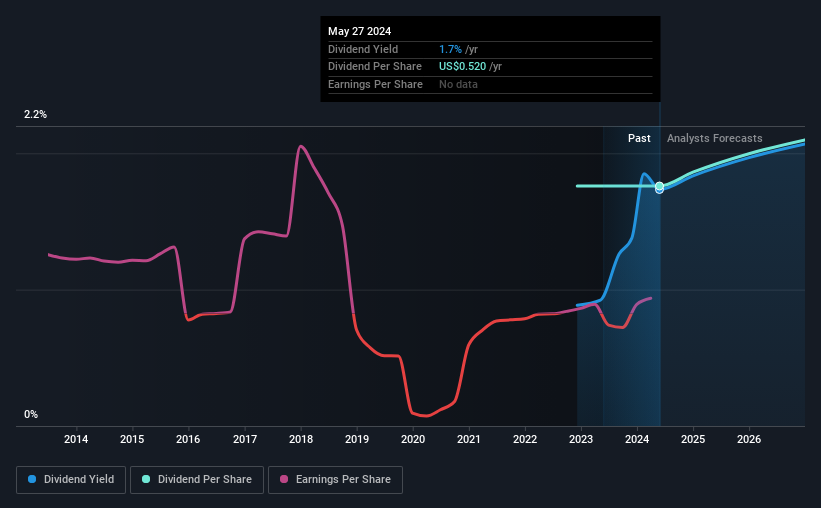Screen dimensions: 821x508
Task: Select the 2020 year tick label
Action: (413, 439)
